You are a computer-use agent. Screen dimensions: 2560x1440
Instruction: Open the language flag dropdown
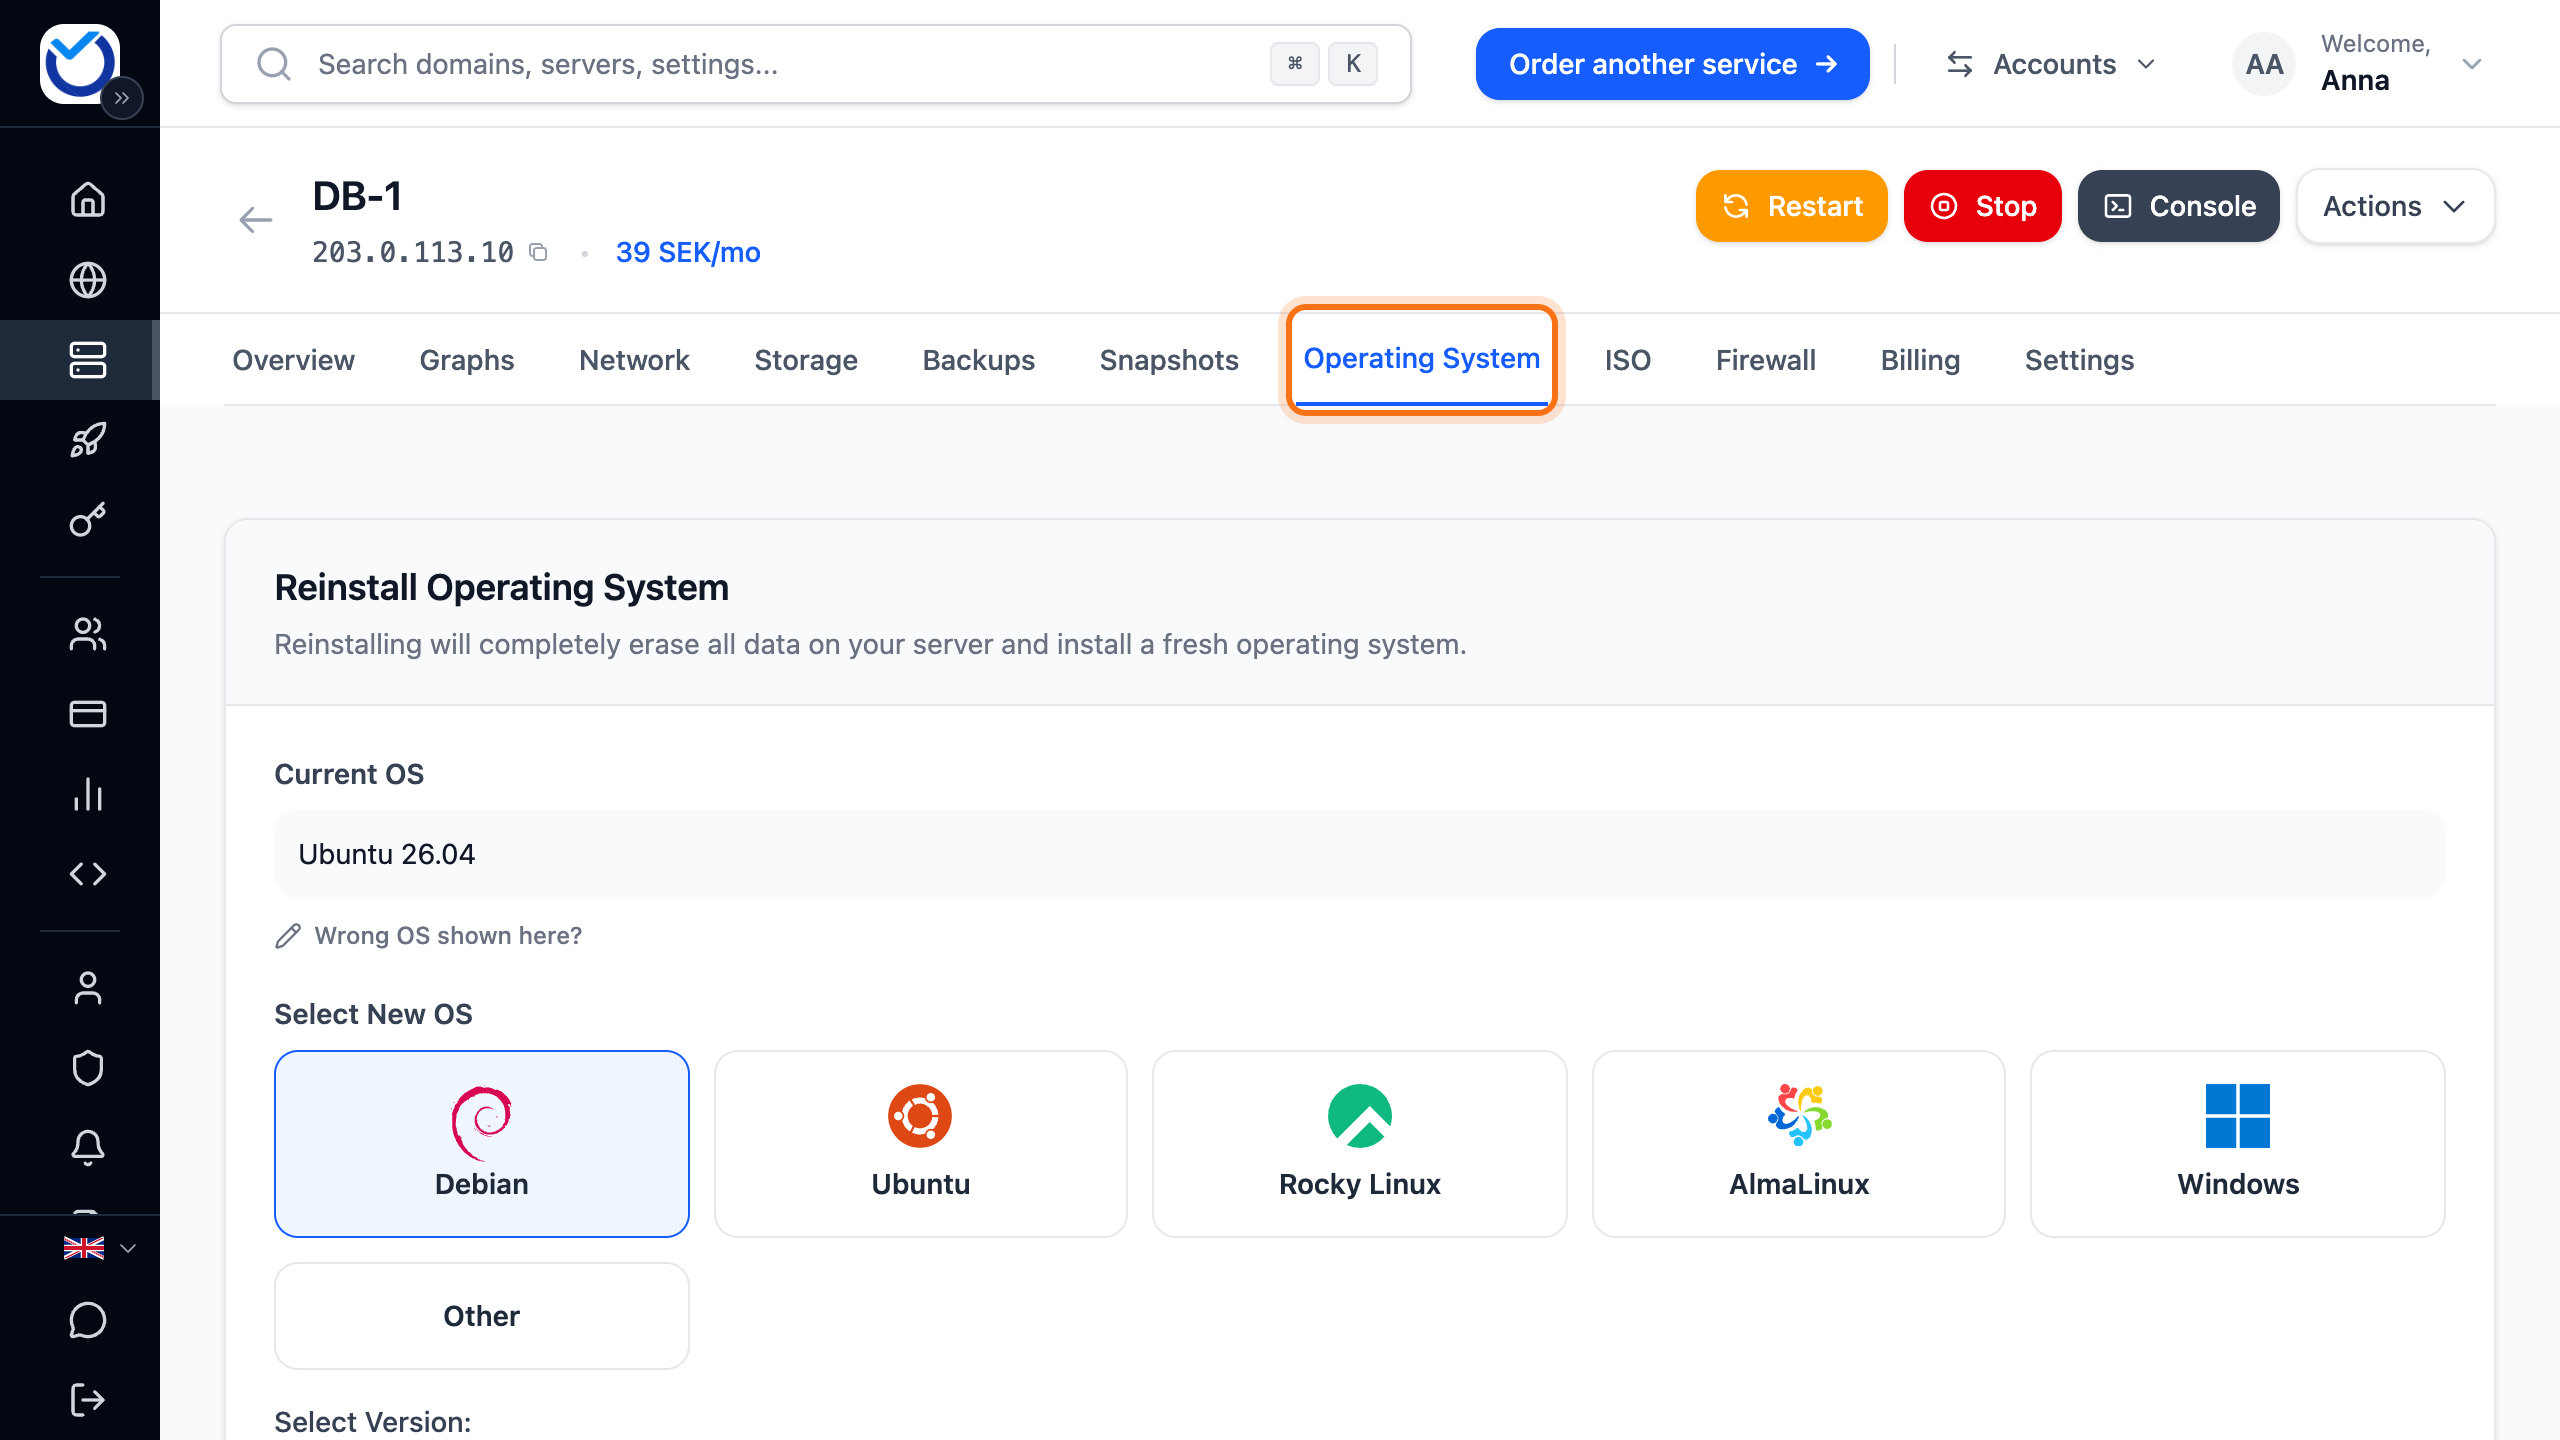pyautogui.click(x=100, y=1248)
